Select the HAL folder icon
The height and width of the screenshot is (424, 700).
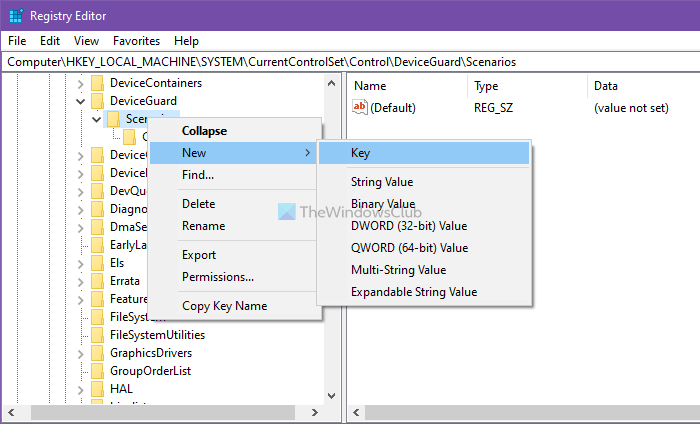(x=97, y=389)
